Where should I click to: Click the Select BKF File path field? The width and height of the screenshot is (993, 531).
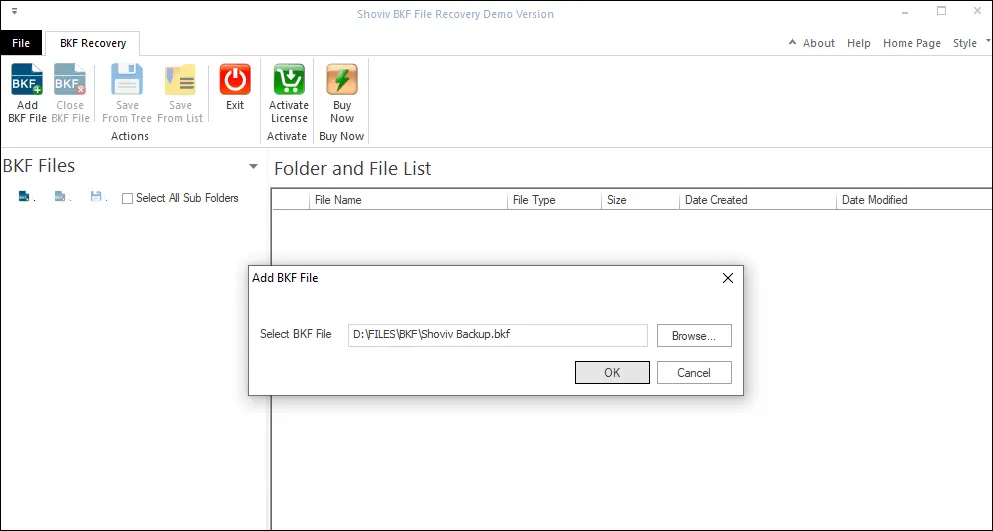[498, 335]
